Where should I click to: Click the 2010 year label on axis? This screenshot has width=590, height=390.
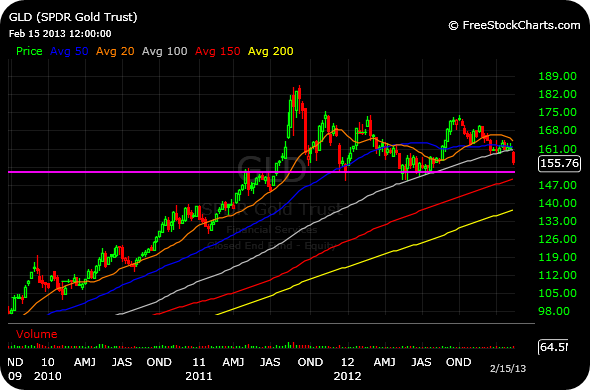point(47,376)
